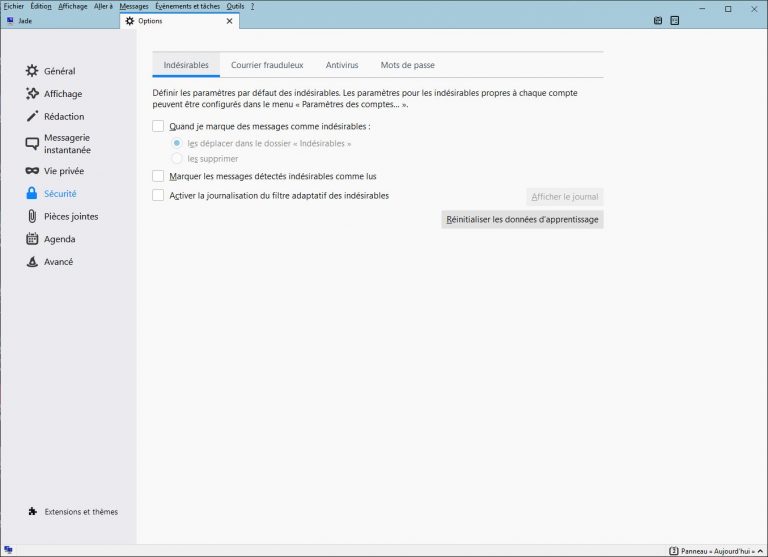Screen dimensions: 768x557
Task: Close the Options tab
Action: [229, 21]
